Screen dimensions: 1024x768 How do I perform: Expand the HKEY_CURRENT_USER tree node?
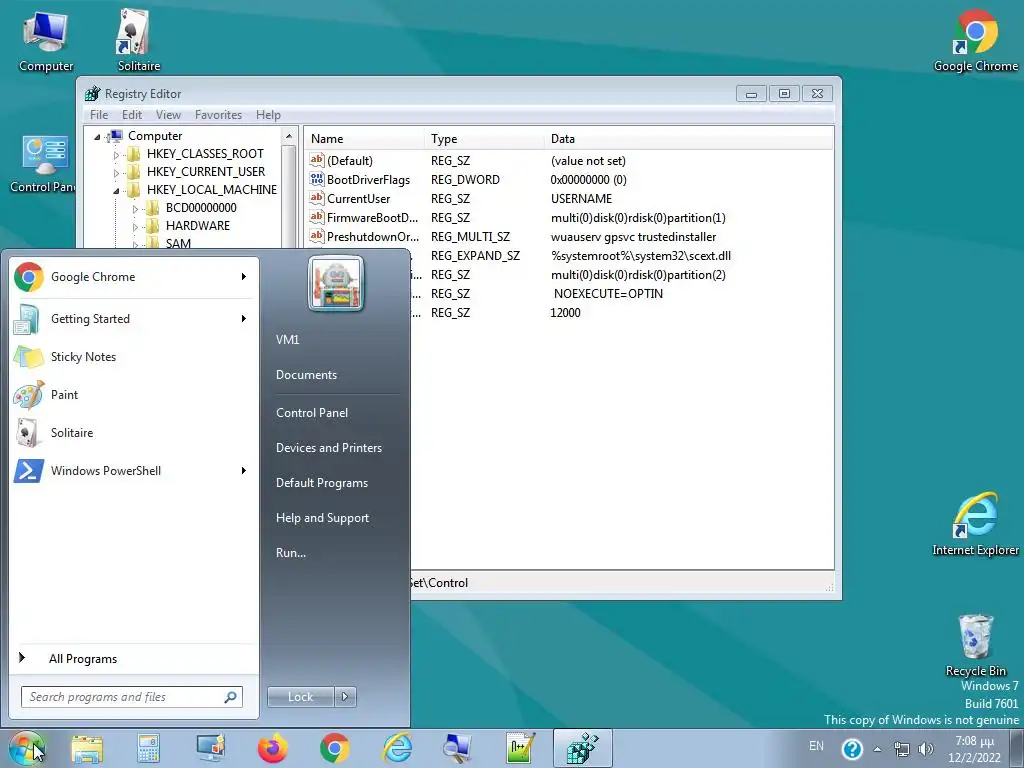(x=117, y=172)
